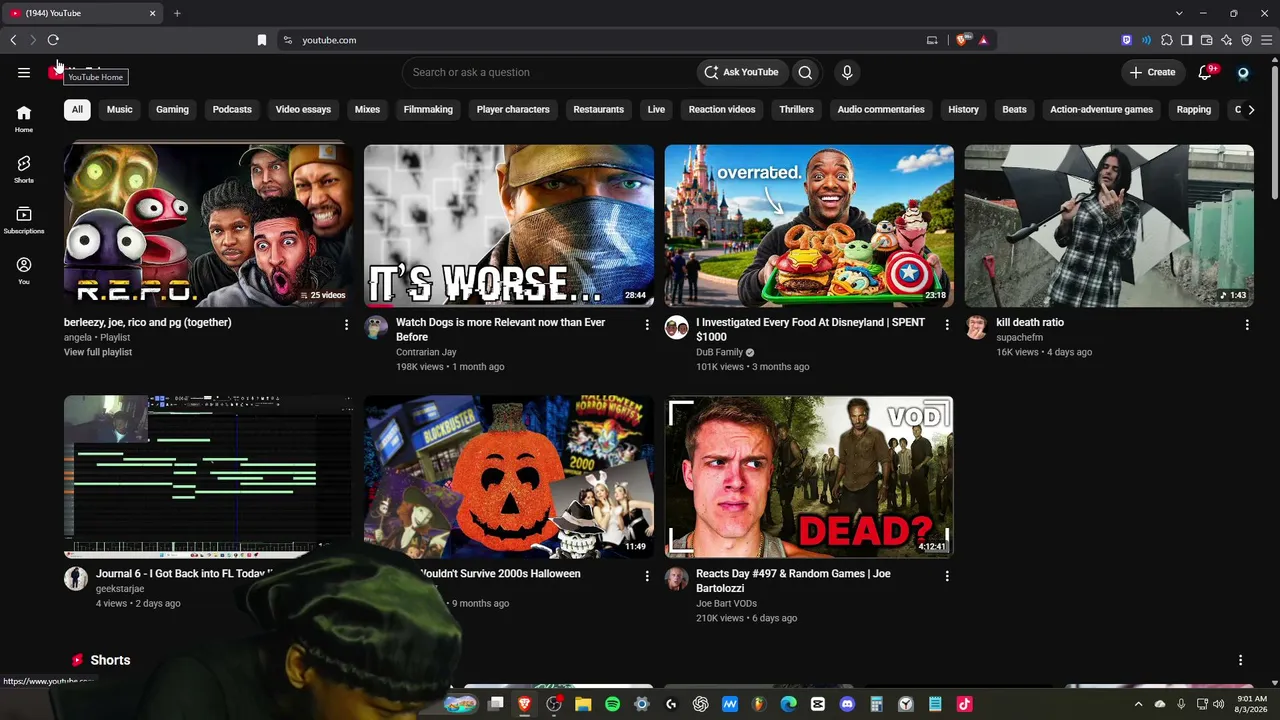Reload the YouTube page

[x=53, y=40]
